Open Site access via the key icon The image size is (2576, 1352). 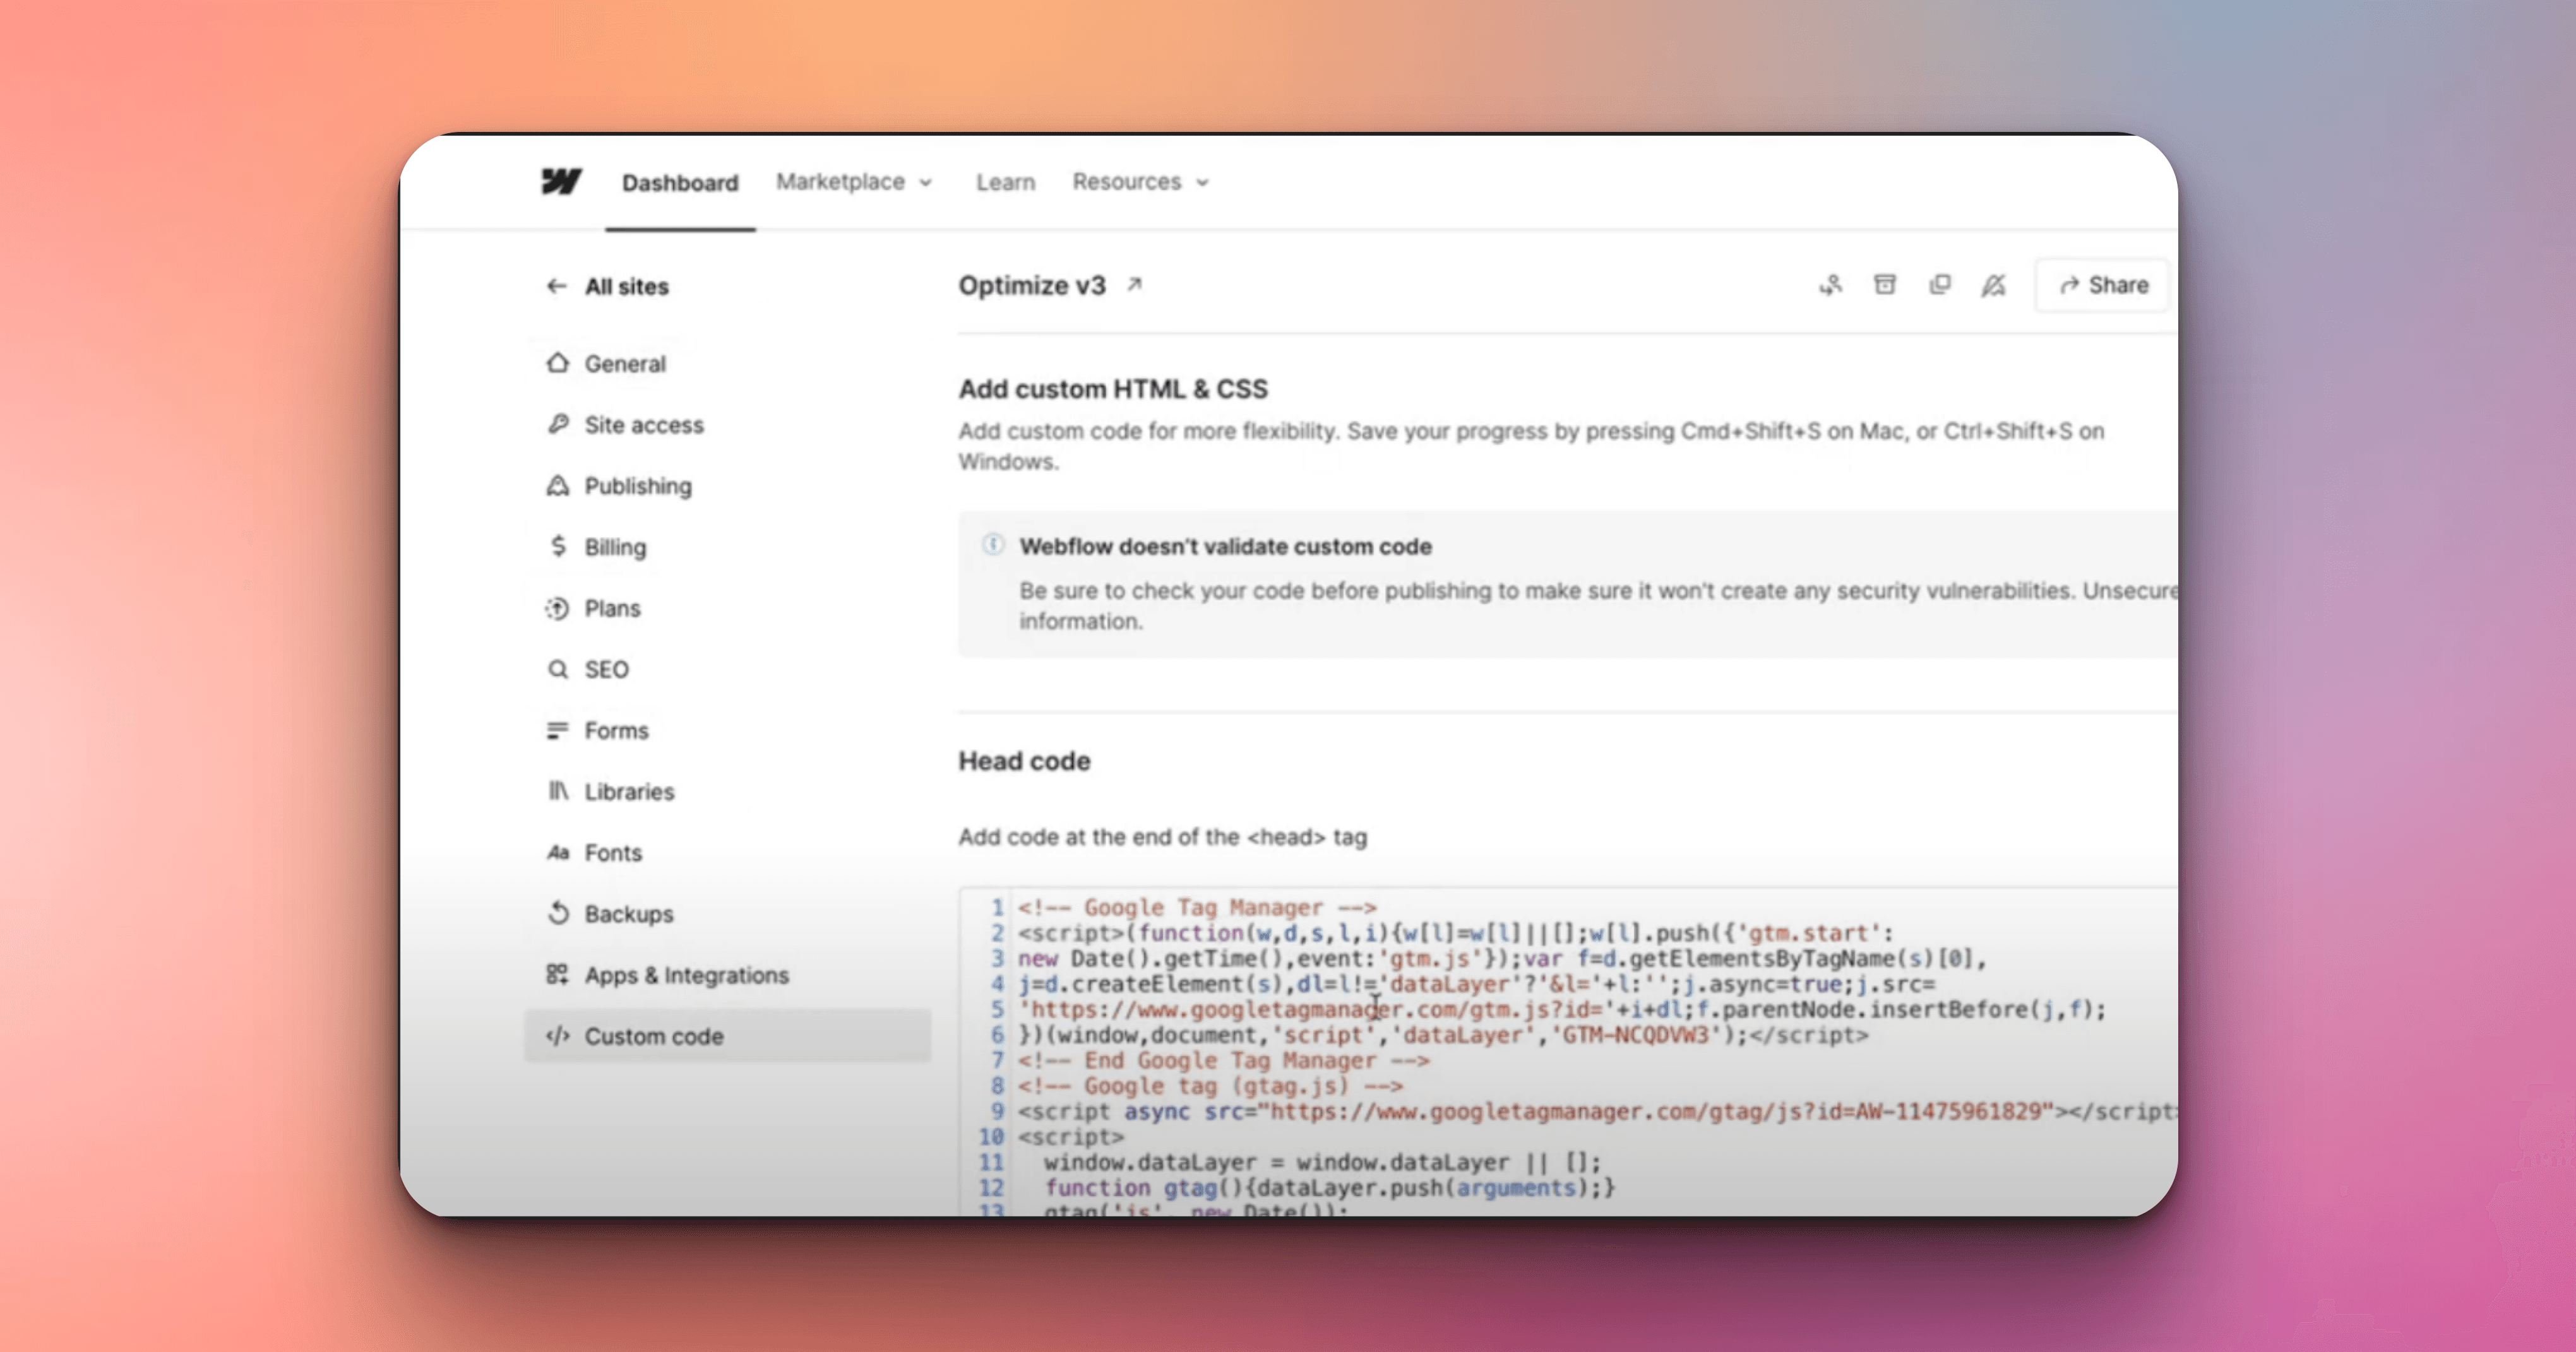(558, 424)
